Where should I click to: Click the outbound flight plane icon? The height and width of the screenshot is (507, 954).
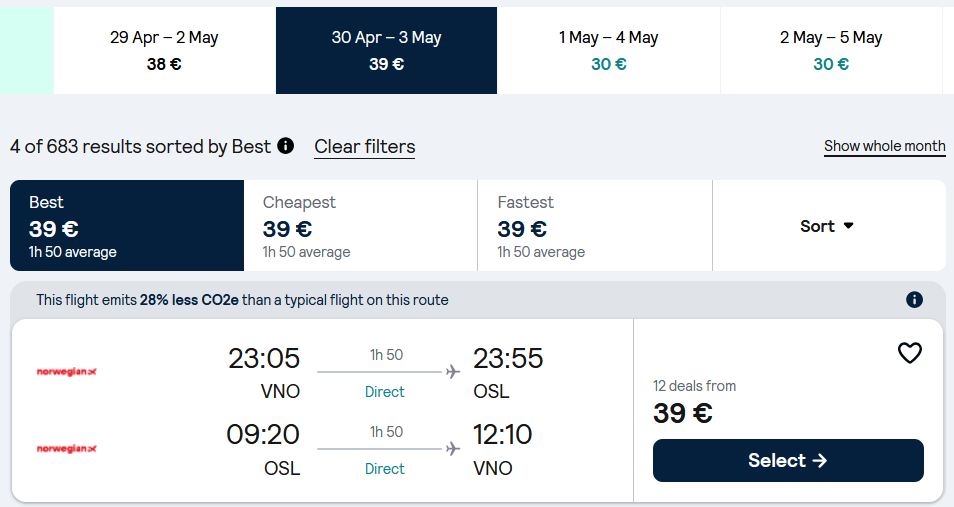(453, 372)
